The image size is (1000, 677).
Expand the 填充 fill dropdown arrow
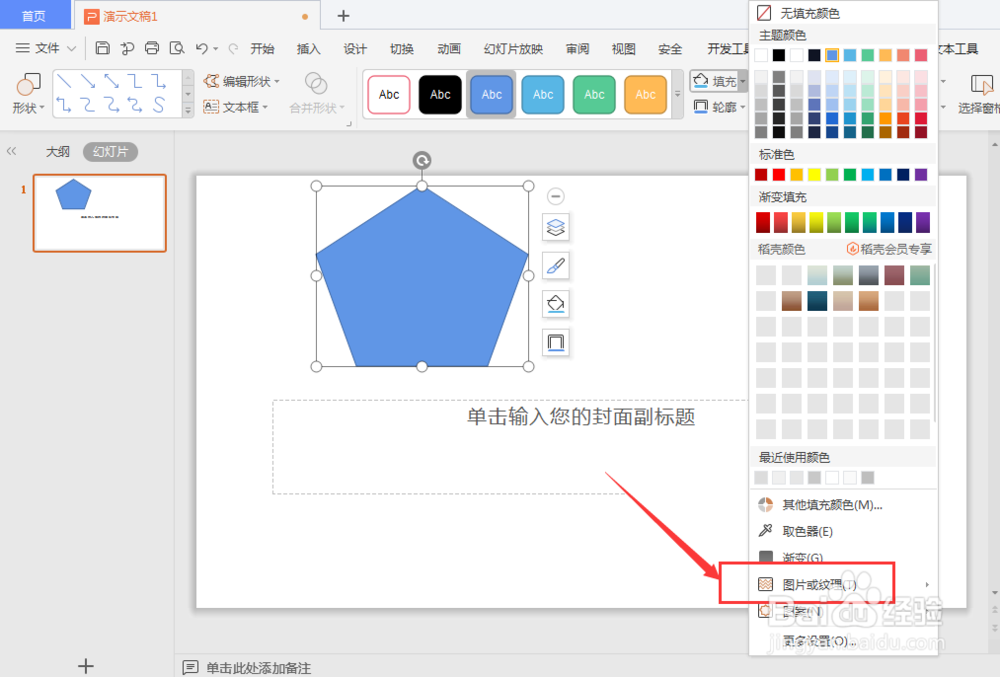point(742,81)
